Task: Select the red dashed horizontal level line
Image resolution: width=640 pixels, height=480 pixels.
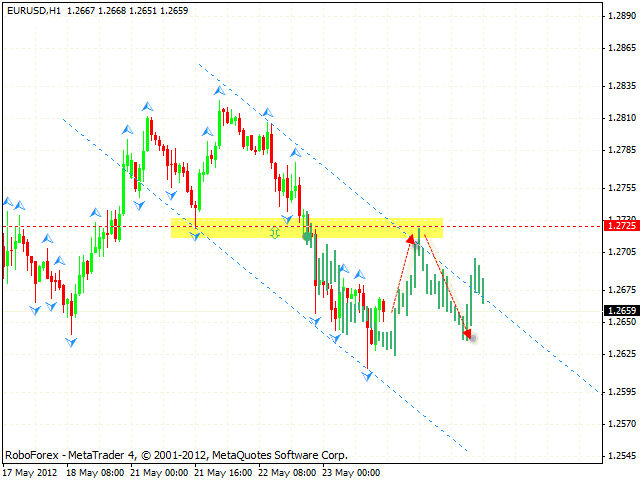Action: pos(100,226)
